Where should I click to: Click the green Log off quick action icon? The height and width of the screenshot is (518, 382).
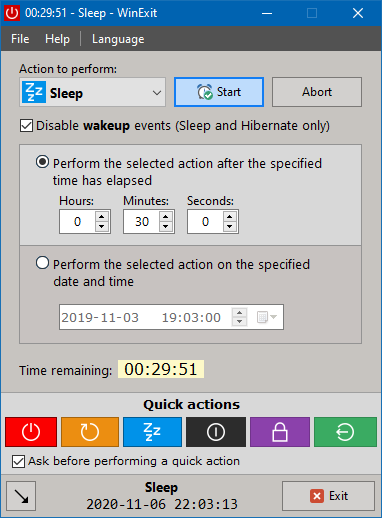point(345,432)
